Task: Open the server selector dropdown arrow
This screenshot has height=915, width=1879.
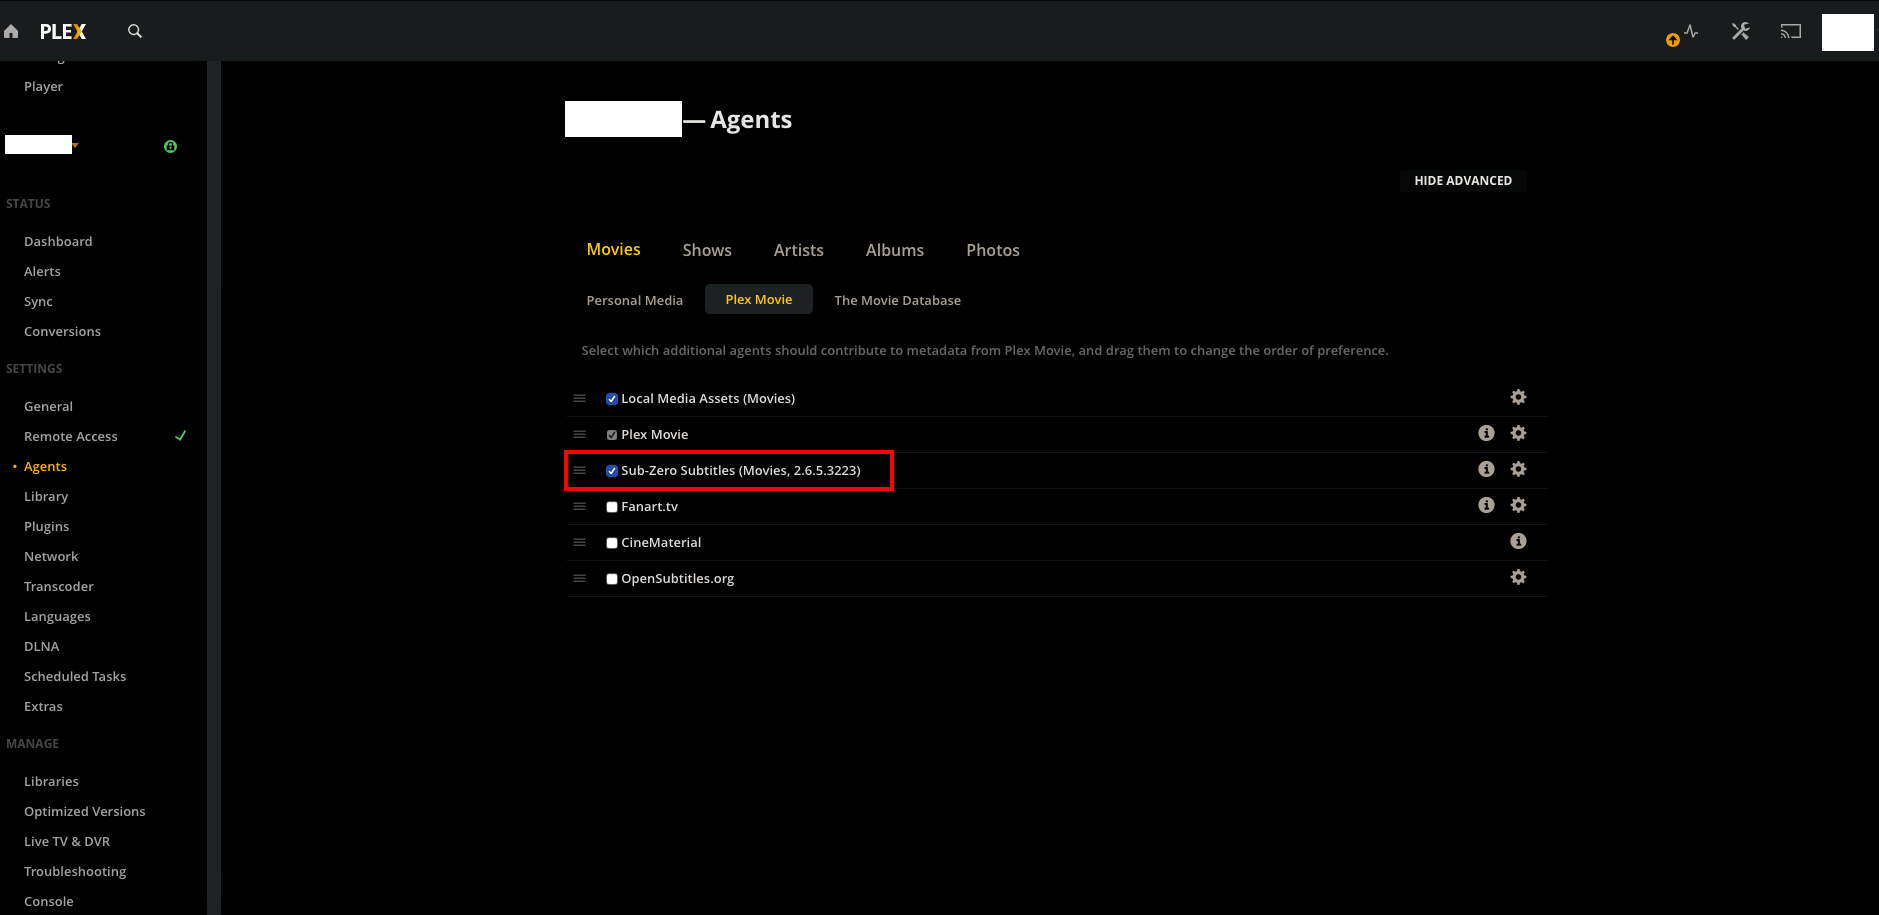Action: (75, 146)
